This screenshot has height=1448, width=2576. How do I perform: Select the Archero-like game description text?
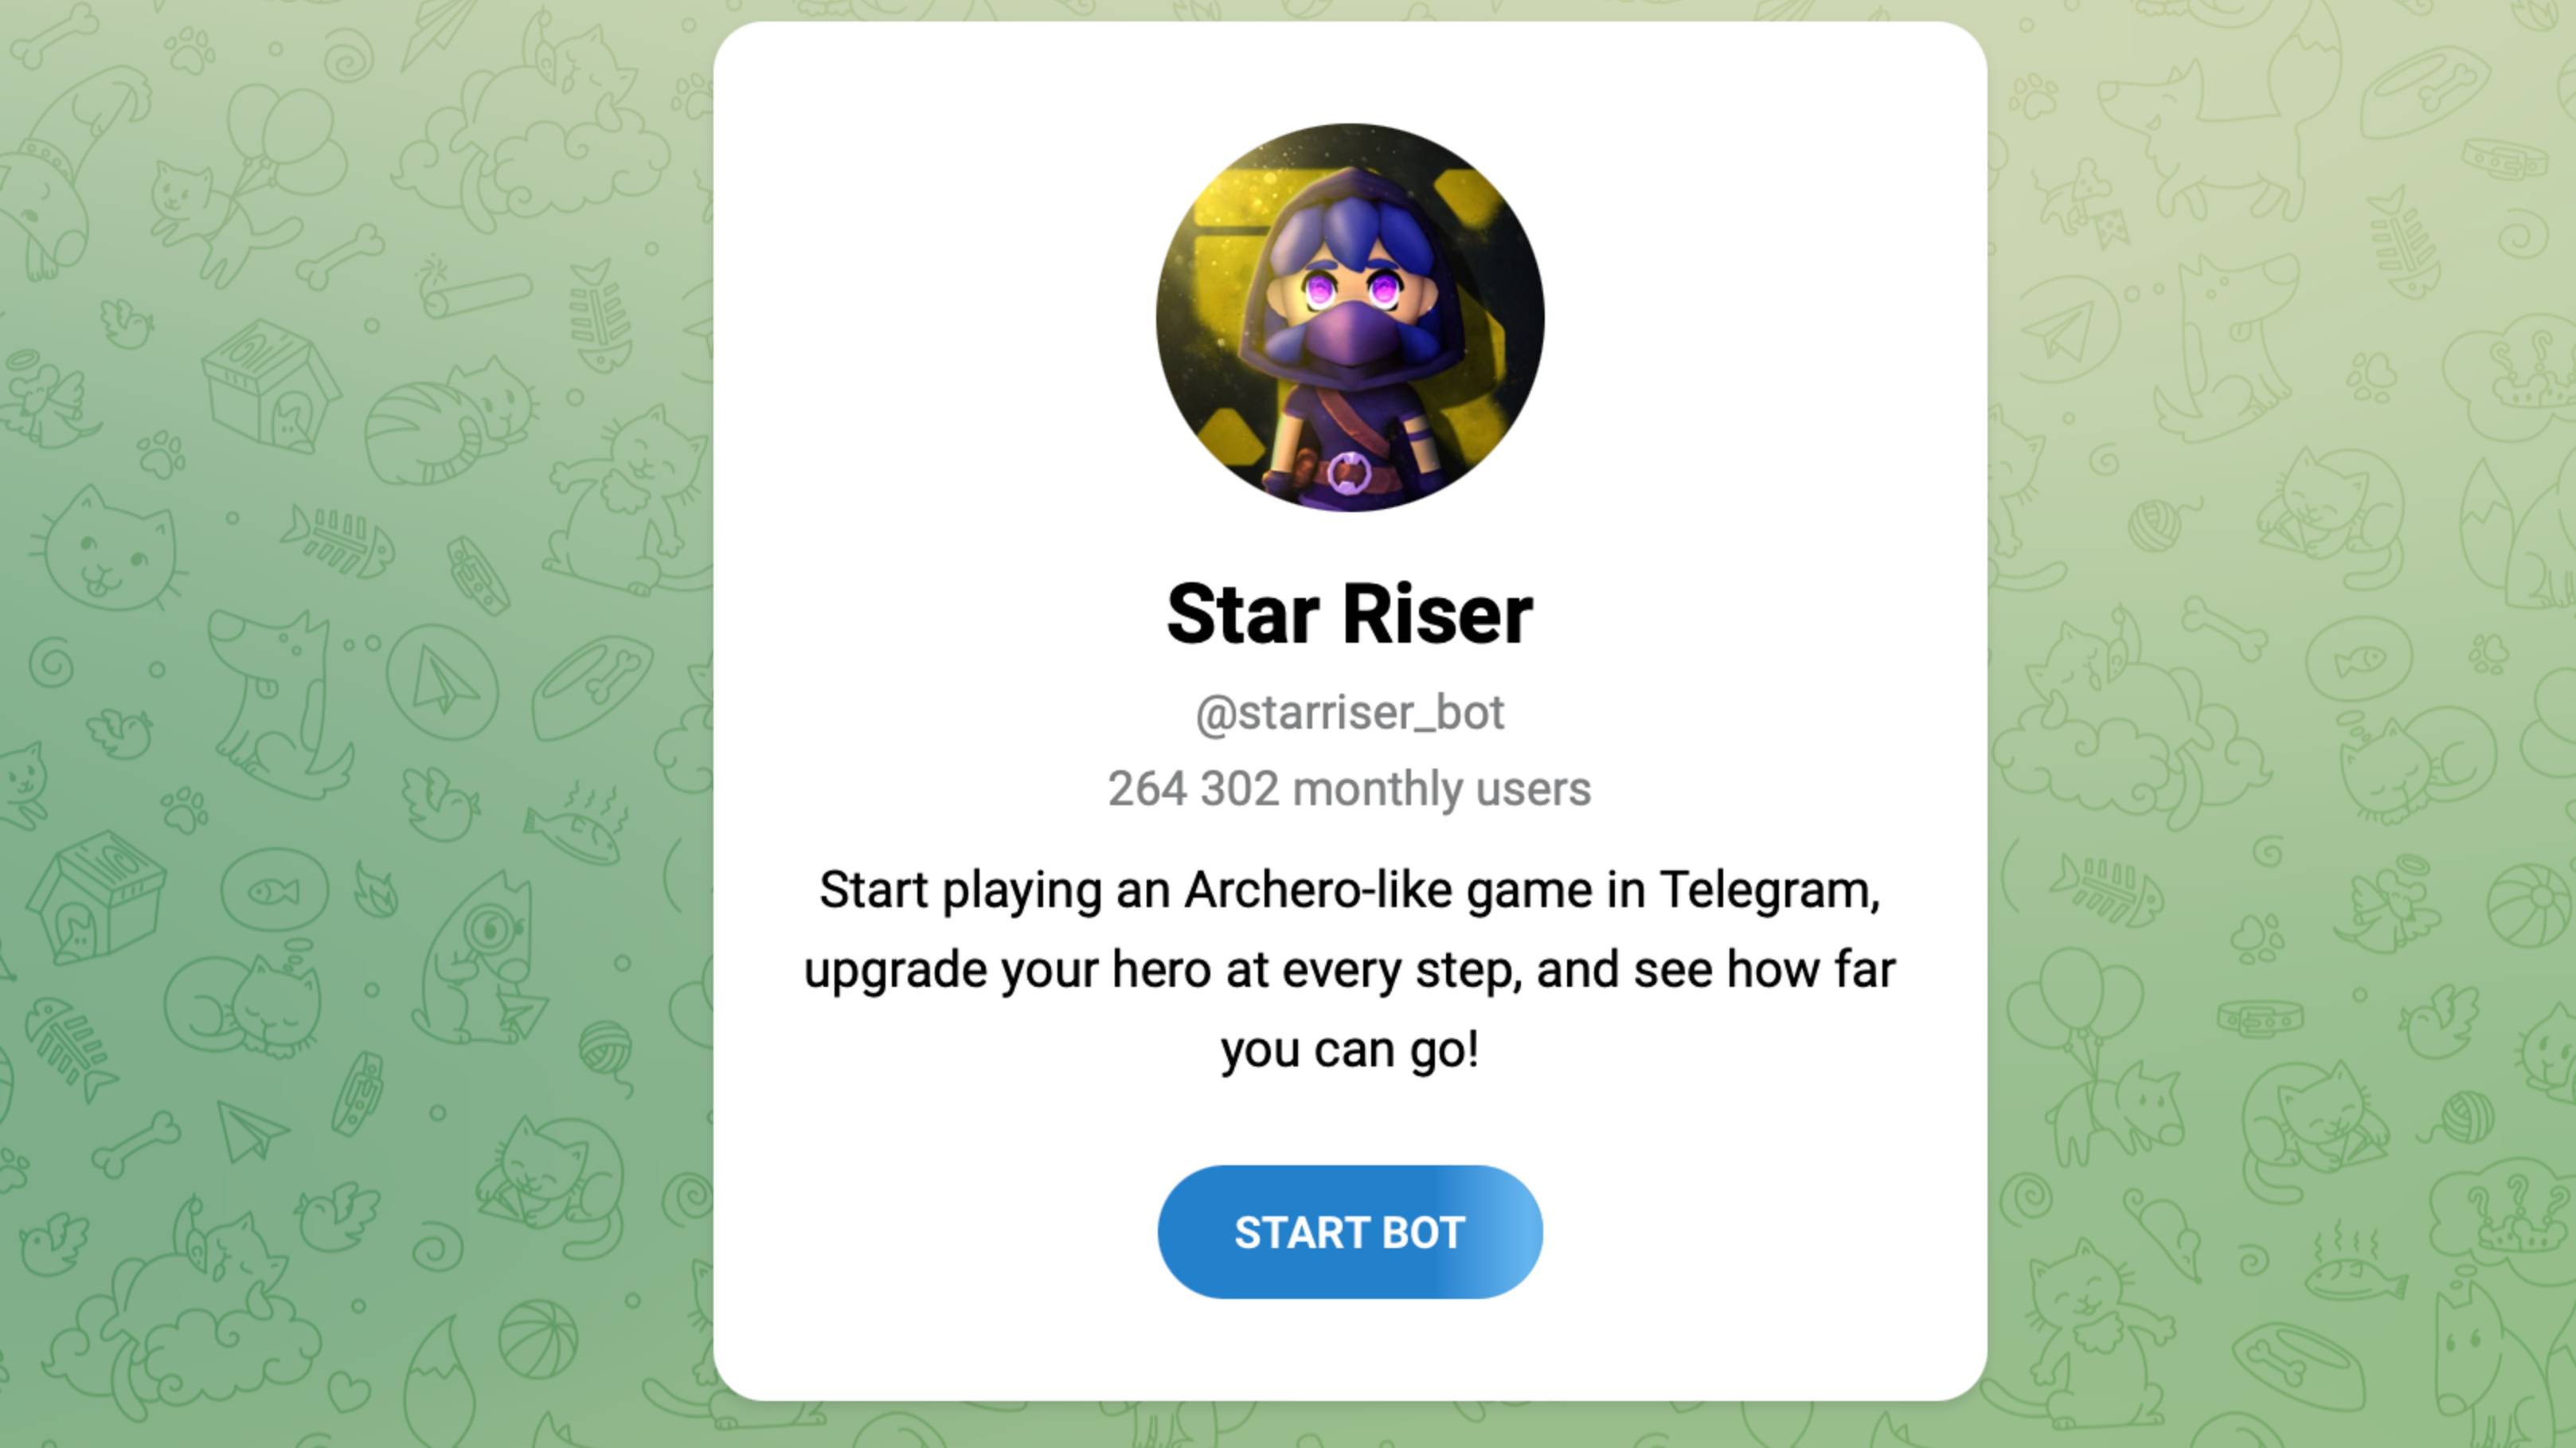click(x=1350, y=969)
